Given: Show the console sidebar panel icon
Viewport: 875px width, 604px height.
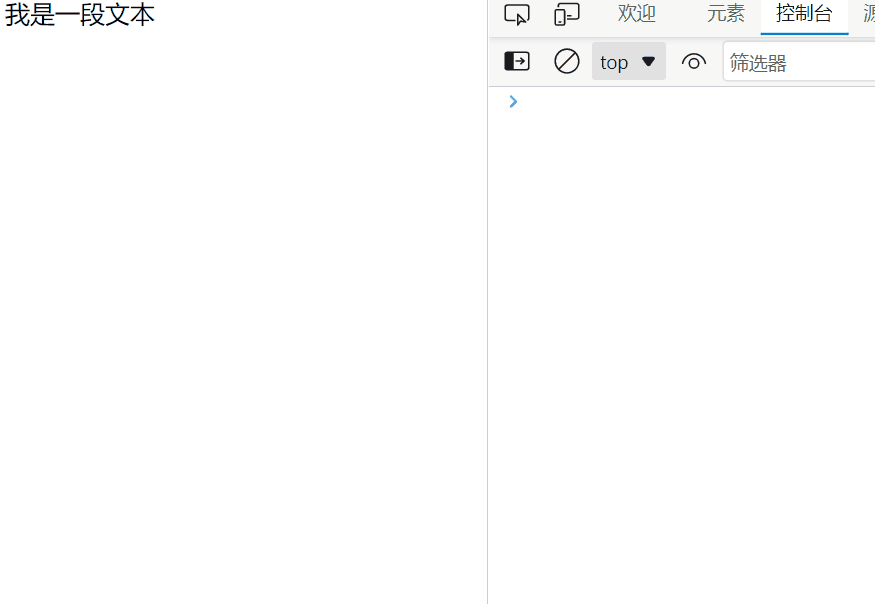Looking at the screenshot, I should tap(517, 61).
